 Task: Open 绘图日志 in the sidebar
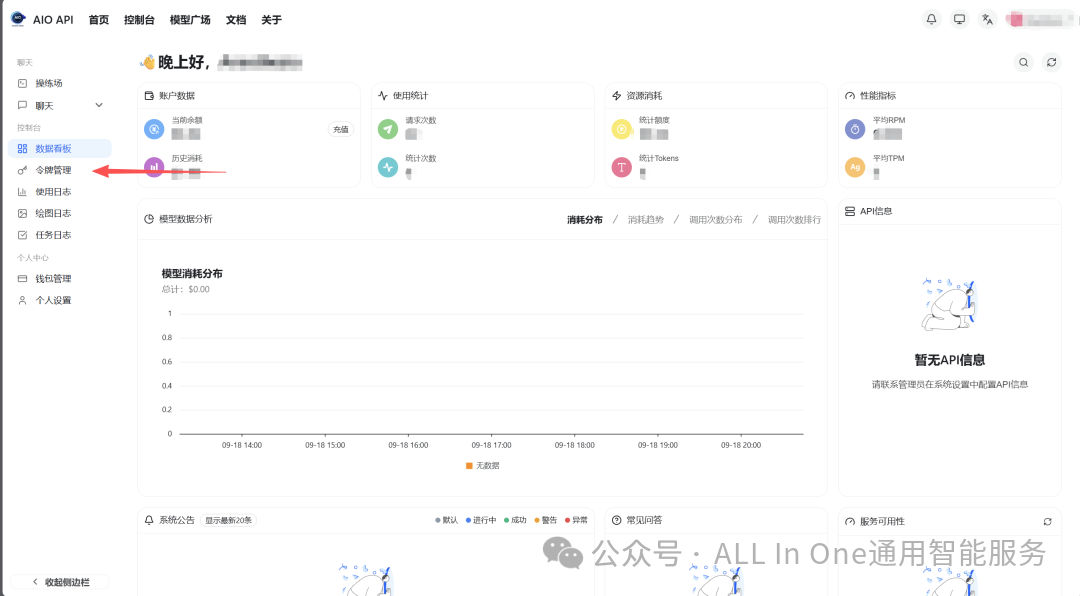pos(60,214)
